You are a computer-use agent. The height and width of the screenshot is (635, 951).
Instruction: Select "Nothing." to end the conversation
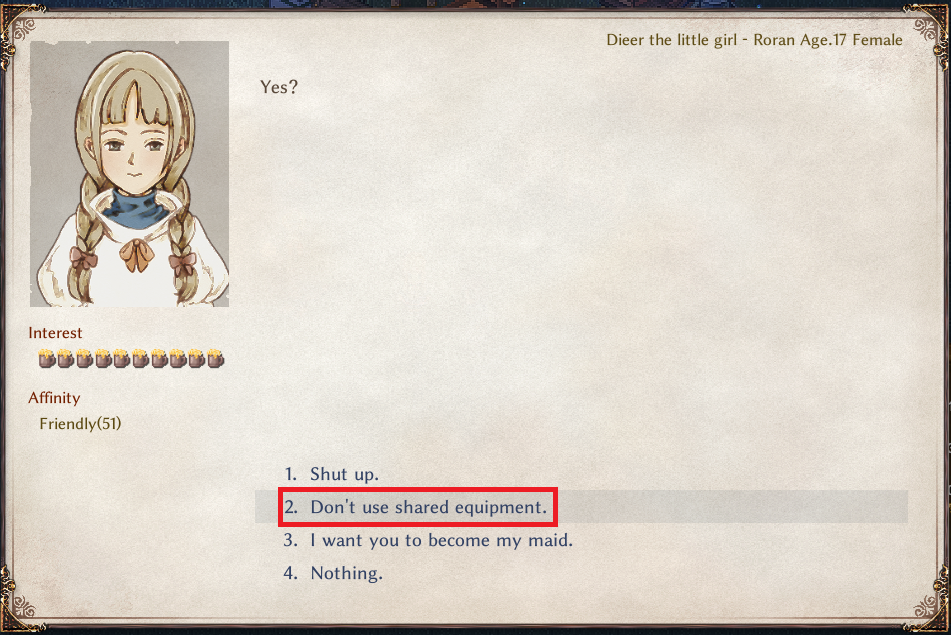(333, 573)
